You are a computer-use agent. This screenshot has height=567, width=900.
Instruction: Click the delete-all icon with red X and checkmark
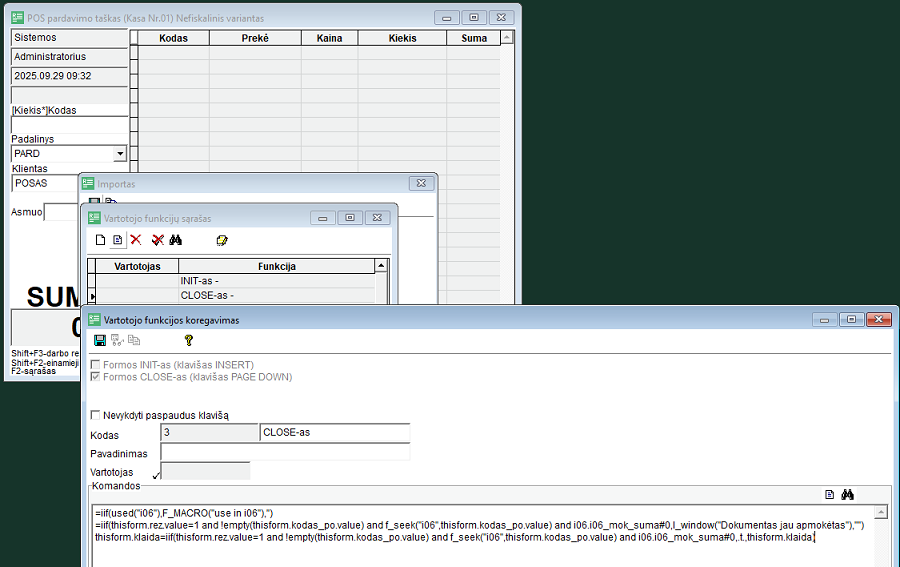tap(157, 240)
